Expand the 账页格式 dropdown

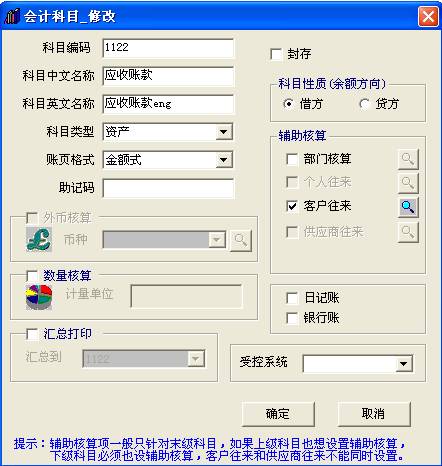(x=224, y=160)
